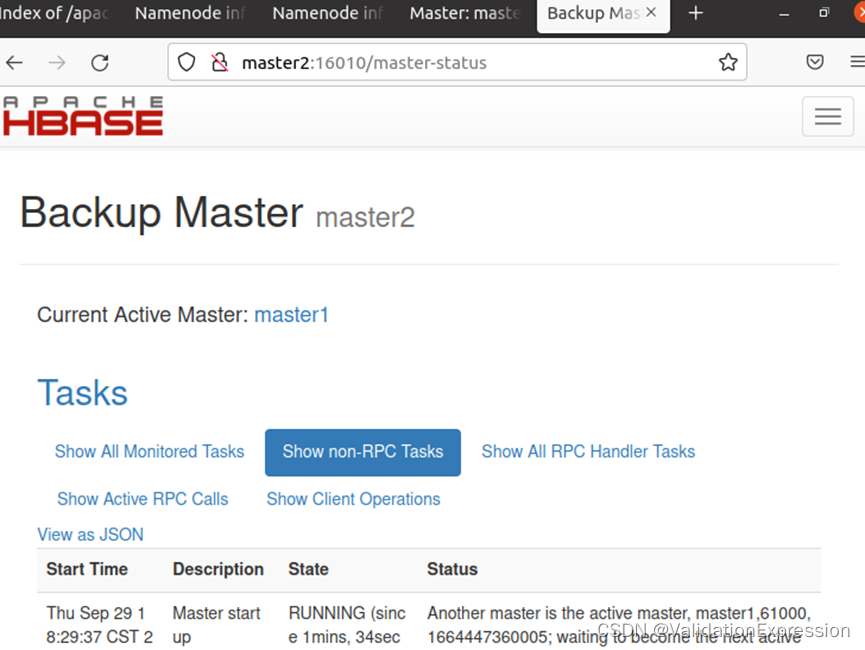Click the Apache HBase logo
The width and height of the screenshot is (865, 650).
[x=83, y=116]
